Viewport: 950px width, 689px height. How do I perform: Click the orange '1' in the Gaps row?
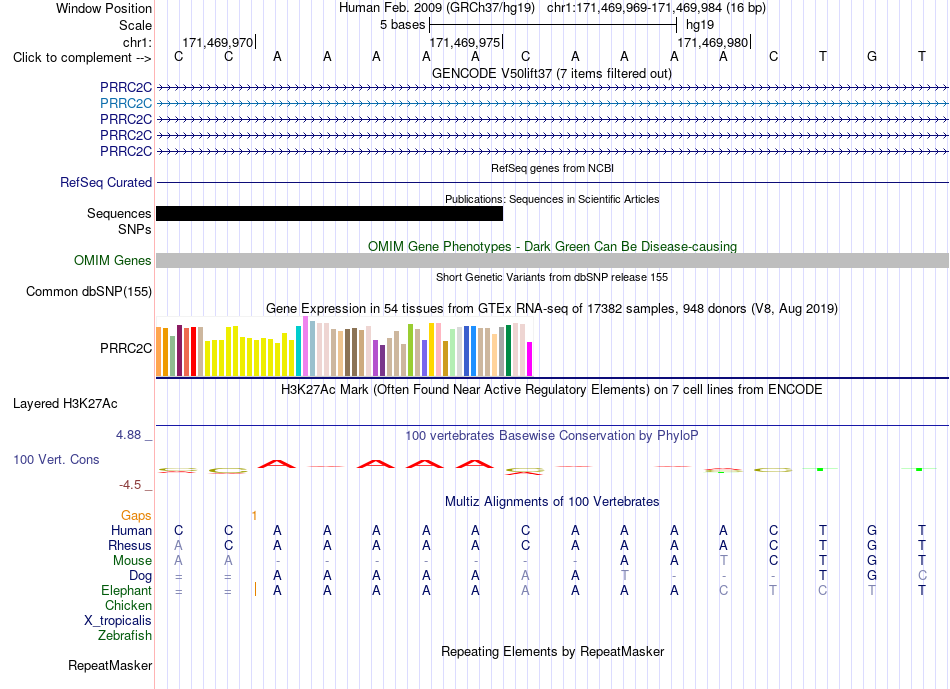(254, 515)
